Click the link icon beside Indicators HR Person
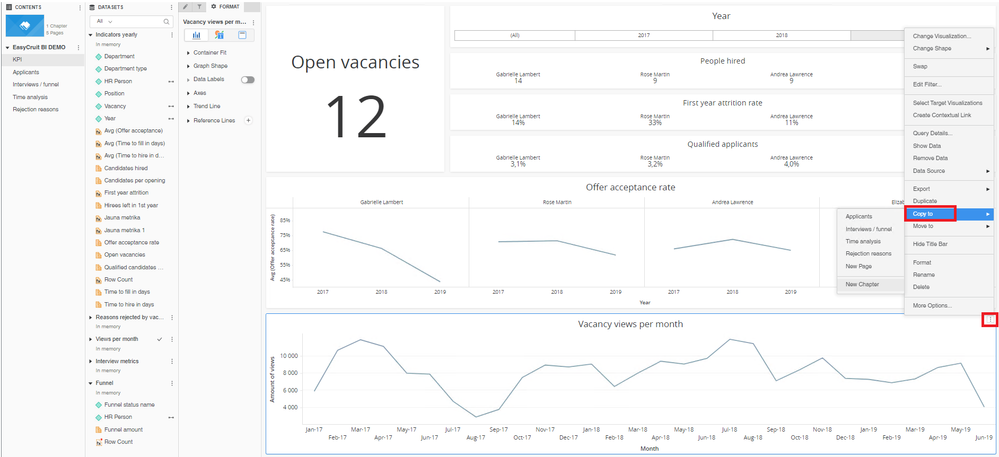Image resolution: width=999 pixels, height=457 pixels. [x=171, y=82]
